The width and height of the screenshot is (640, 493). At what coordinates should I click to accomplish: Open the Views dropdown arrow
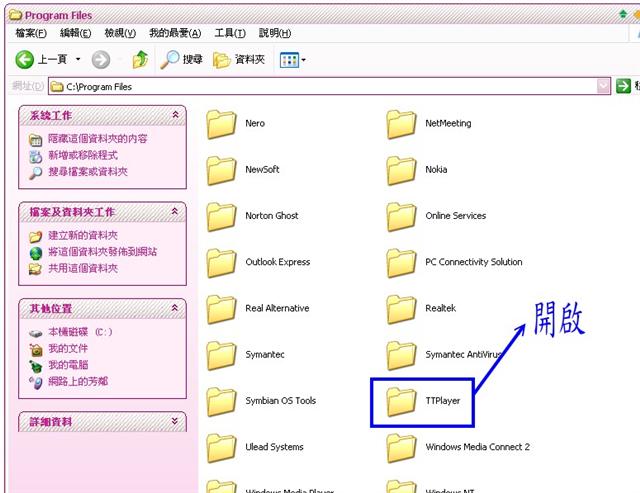click(303, 60)
